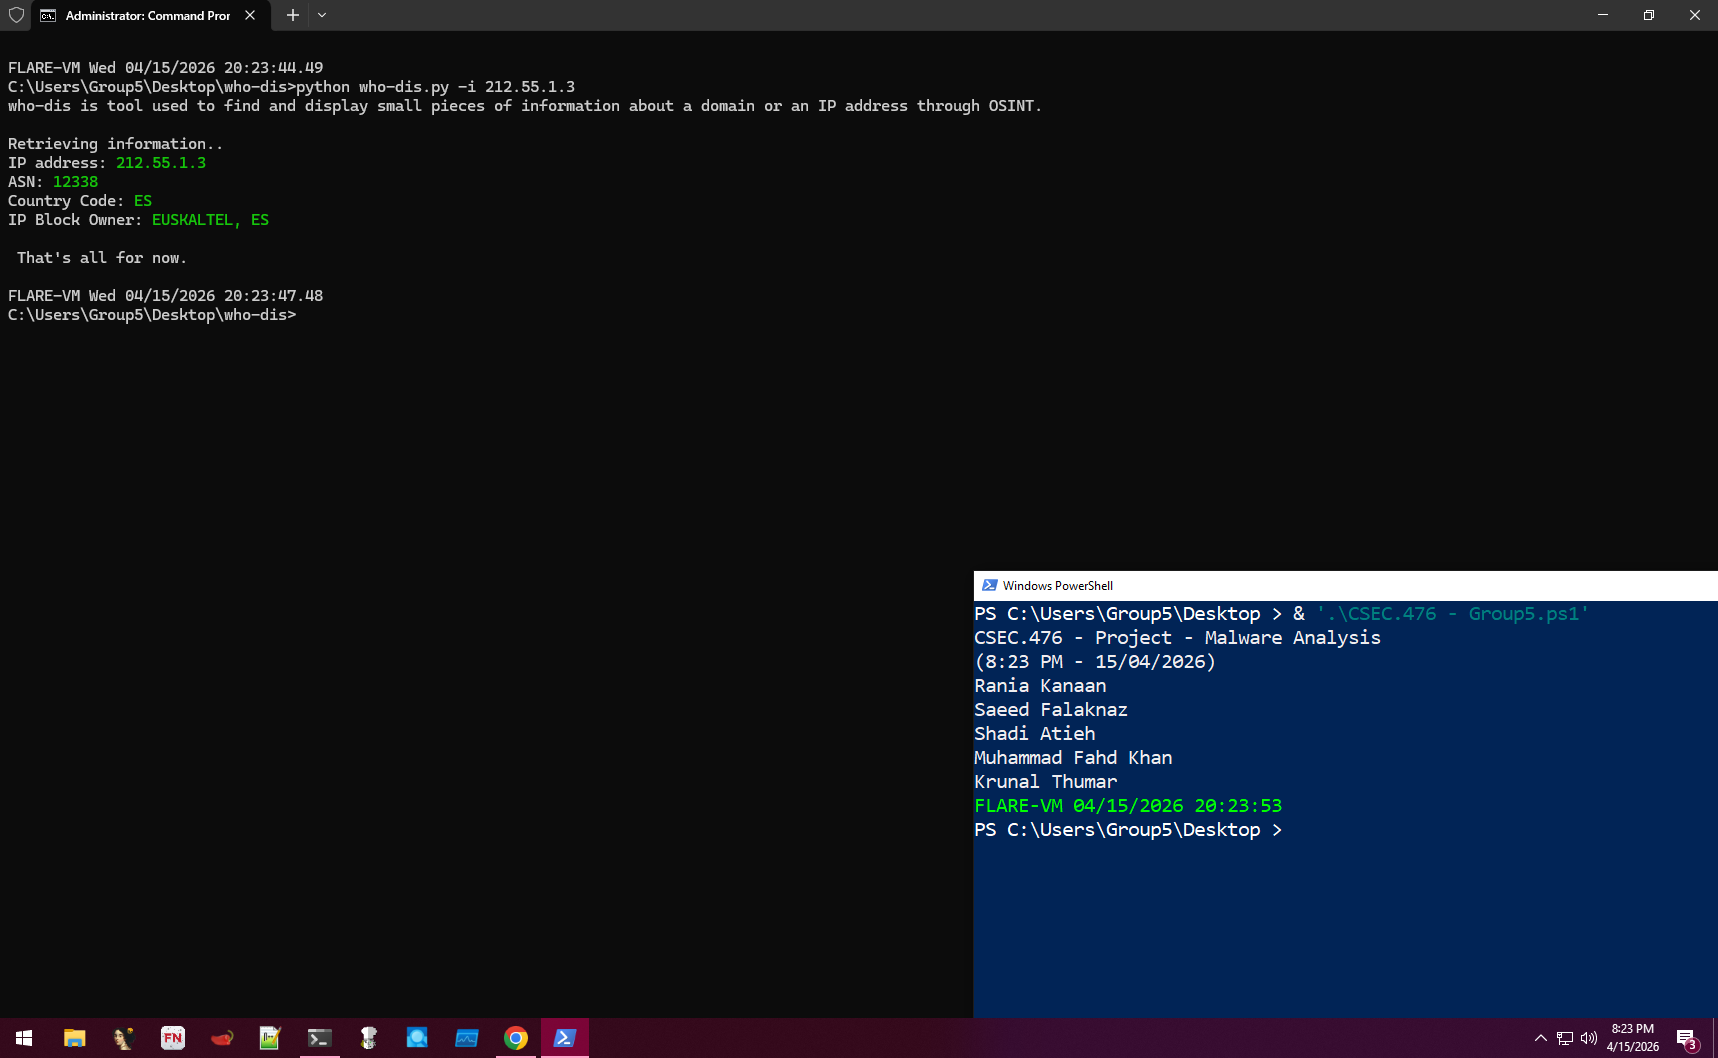The width and height of the screenshot is (1718, 1058).
Task: Click the administrator shield icon in Terminal
Action: coord(16,15)
